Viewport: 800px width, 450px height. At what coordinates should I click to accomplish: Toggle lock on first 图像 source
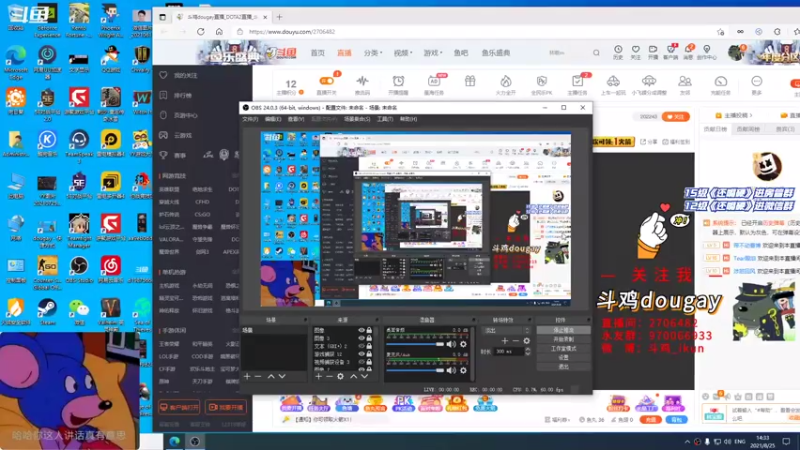369,330
